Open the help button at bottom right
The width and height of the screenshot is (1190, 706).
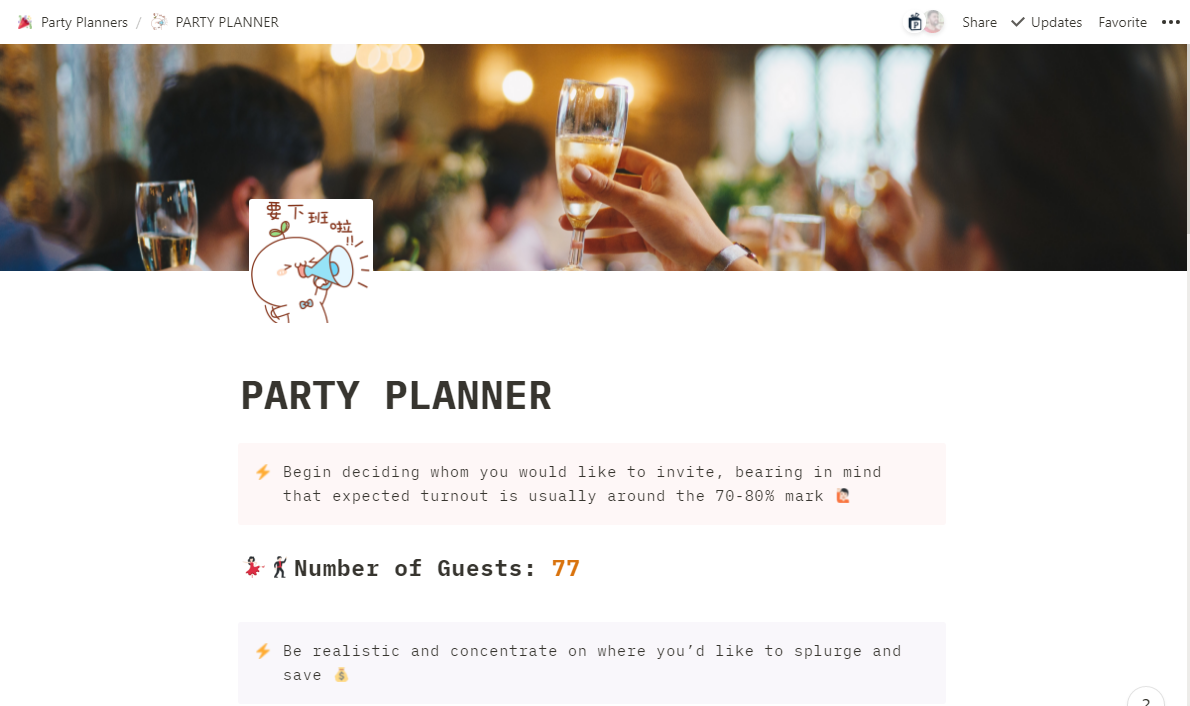(x=1145, y=698)
